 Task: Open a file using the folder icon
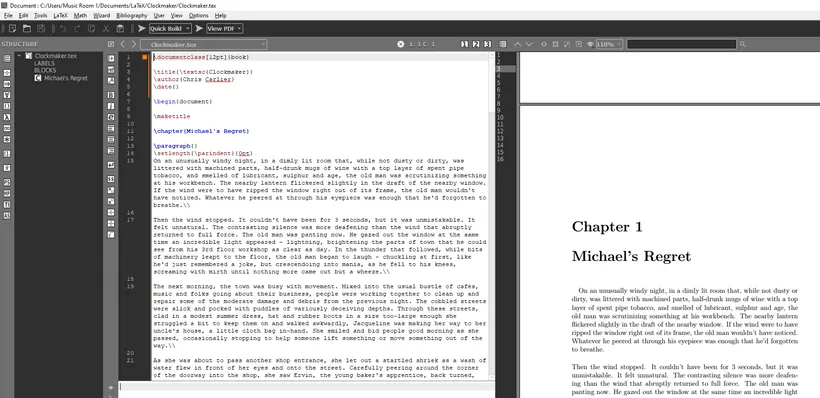[x=27, y=28]
